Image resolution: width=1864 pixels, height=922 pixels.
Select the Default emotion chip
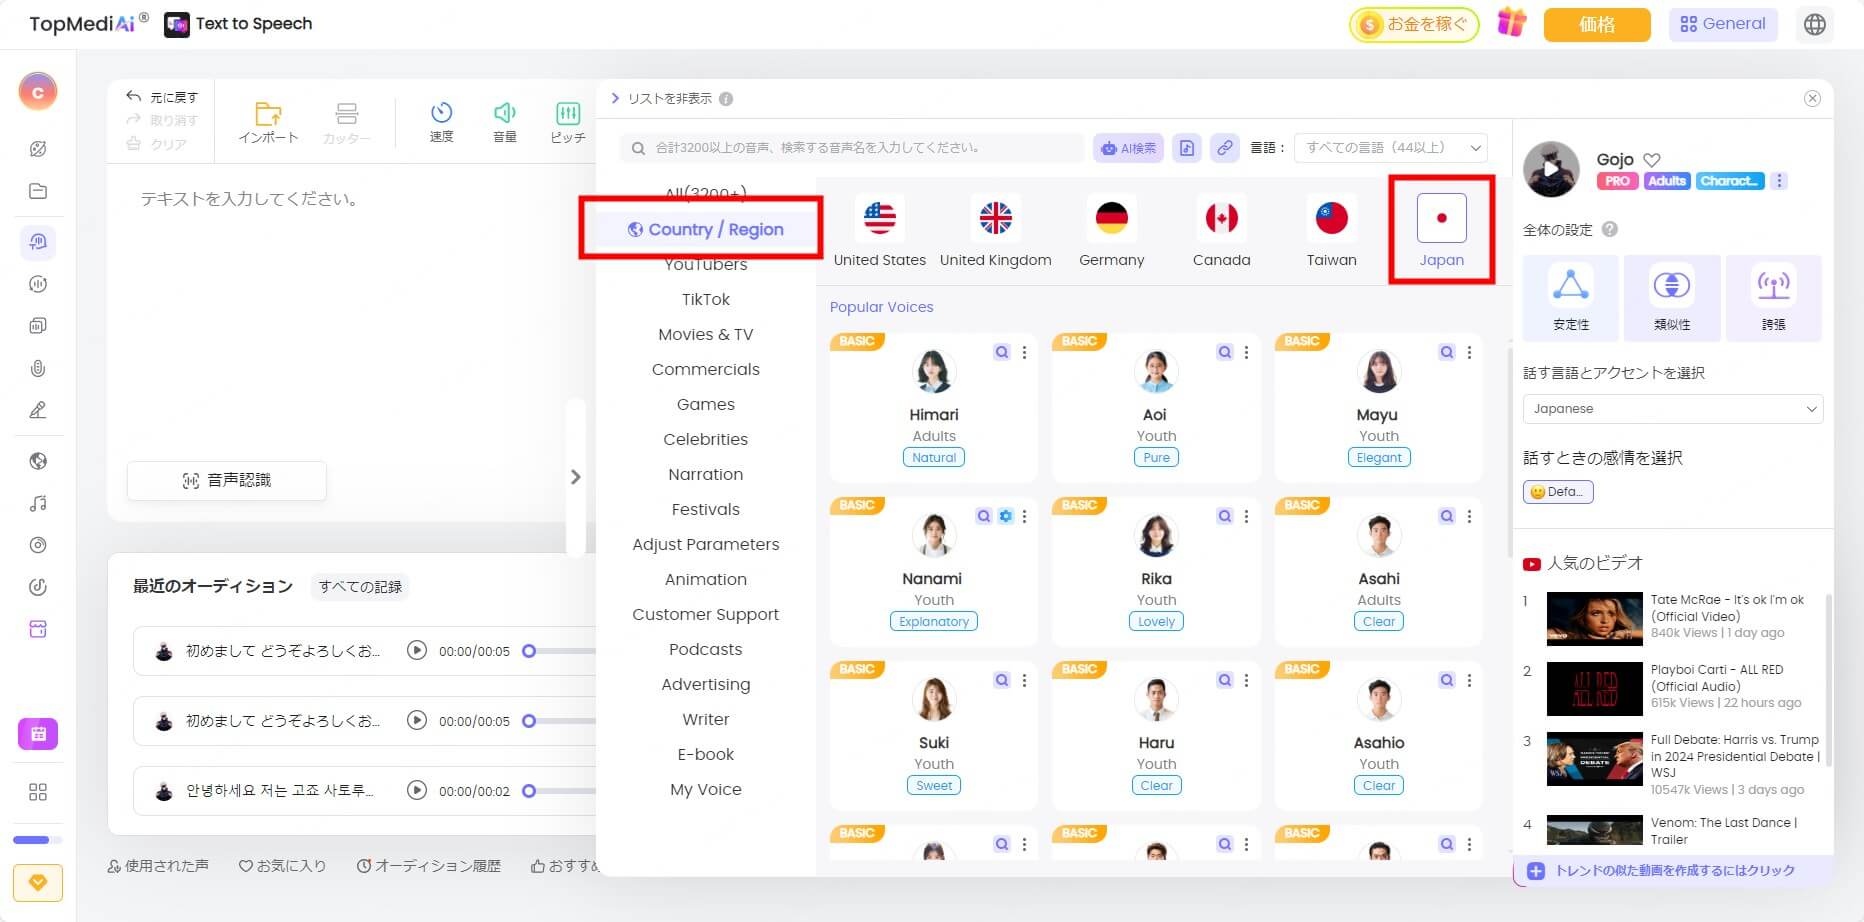pyautogui.click(x=1558, y=492)
